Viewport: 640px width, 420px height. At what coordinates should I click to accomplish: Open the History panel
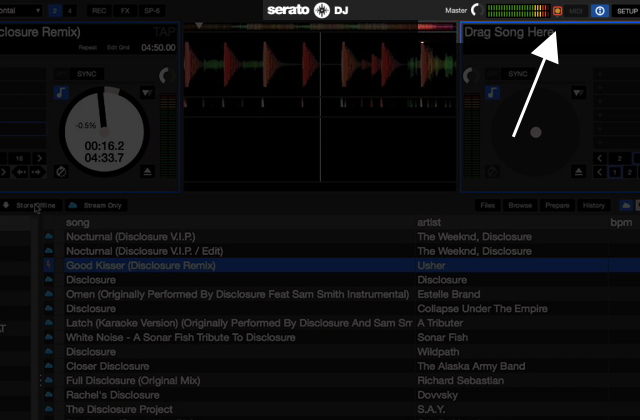click(x=594, y=205)
